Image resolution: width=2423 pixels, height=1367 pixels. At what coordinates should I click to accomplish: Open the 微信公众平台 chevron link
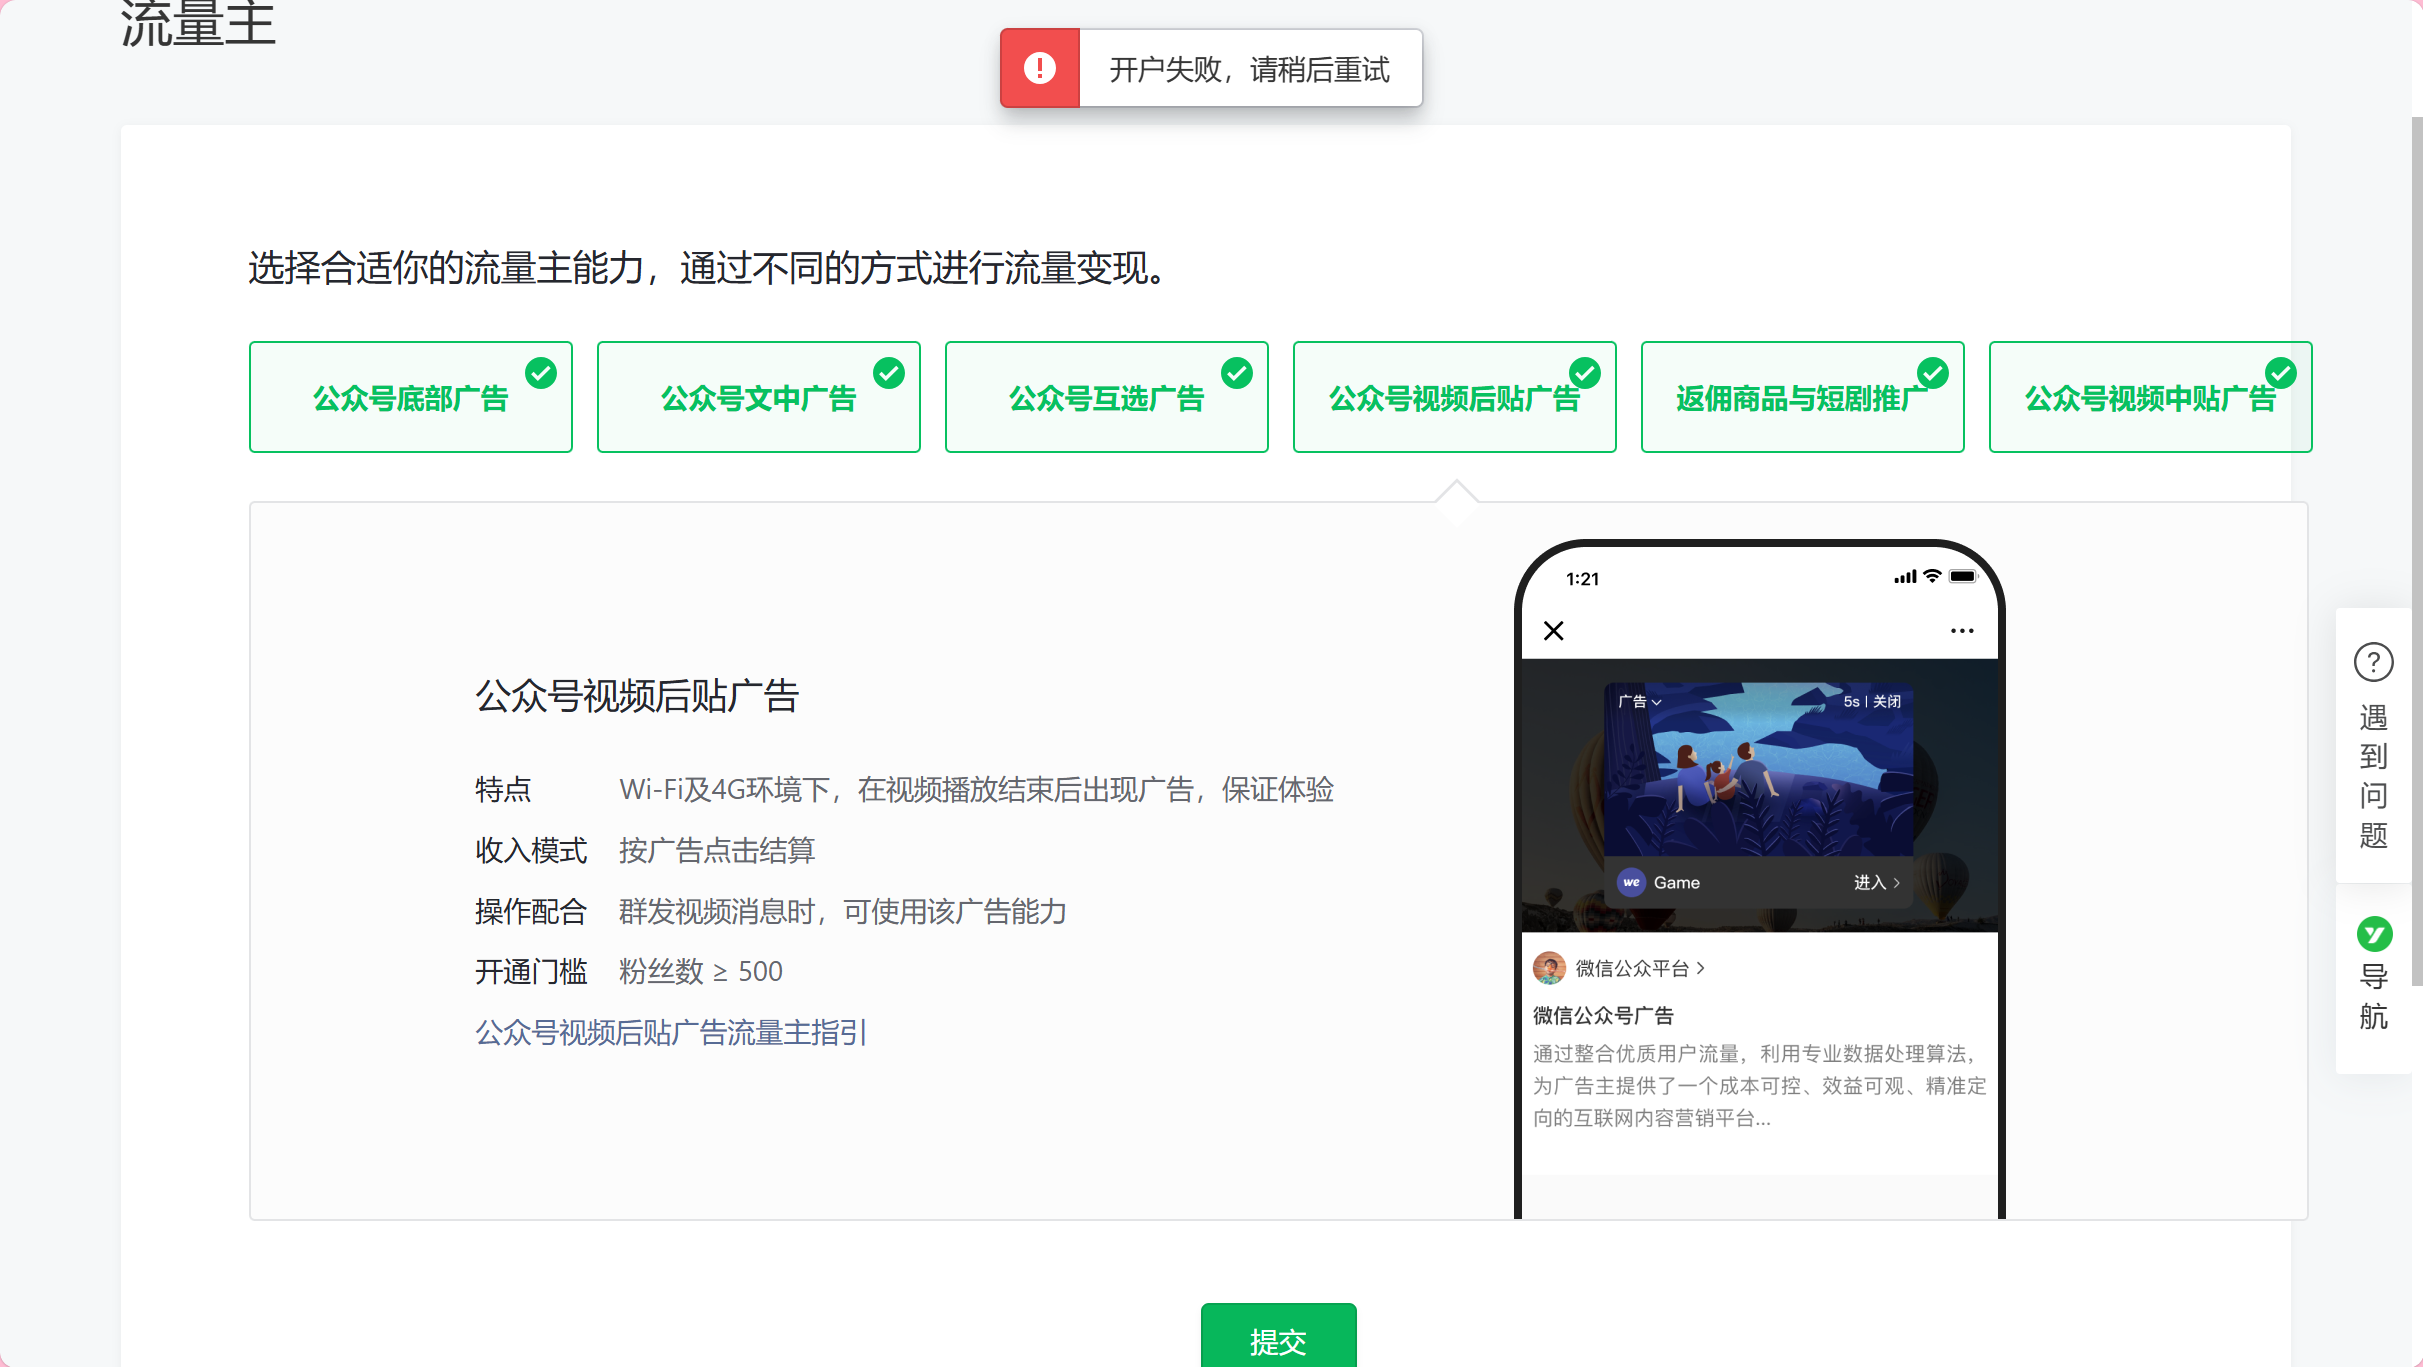[1640, 968]
